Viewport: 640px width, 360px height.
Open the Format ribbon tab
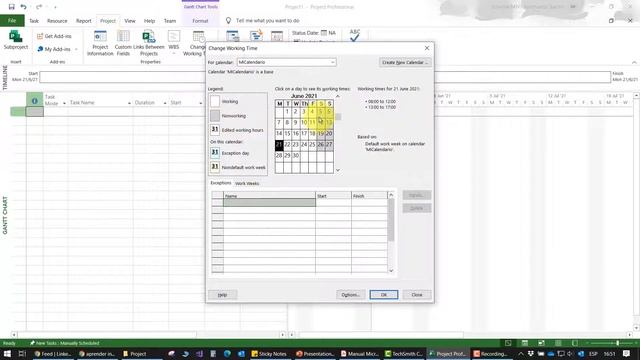click(200, 21)
